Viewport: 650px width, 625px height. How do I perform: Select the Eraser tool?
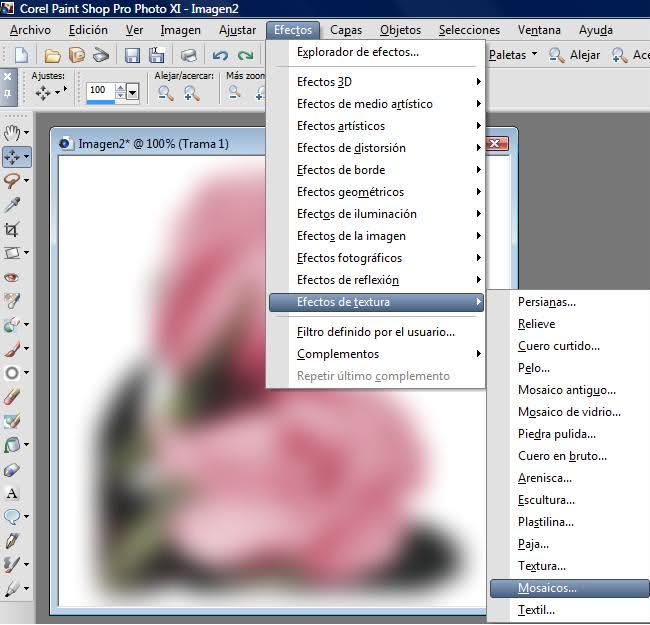12,397
